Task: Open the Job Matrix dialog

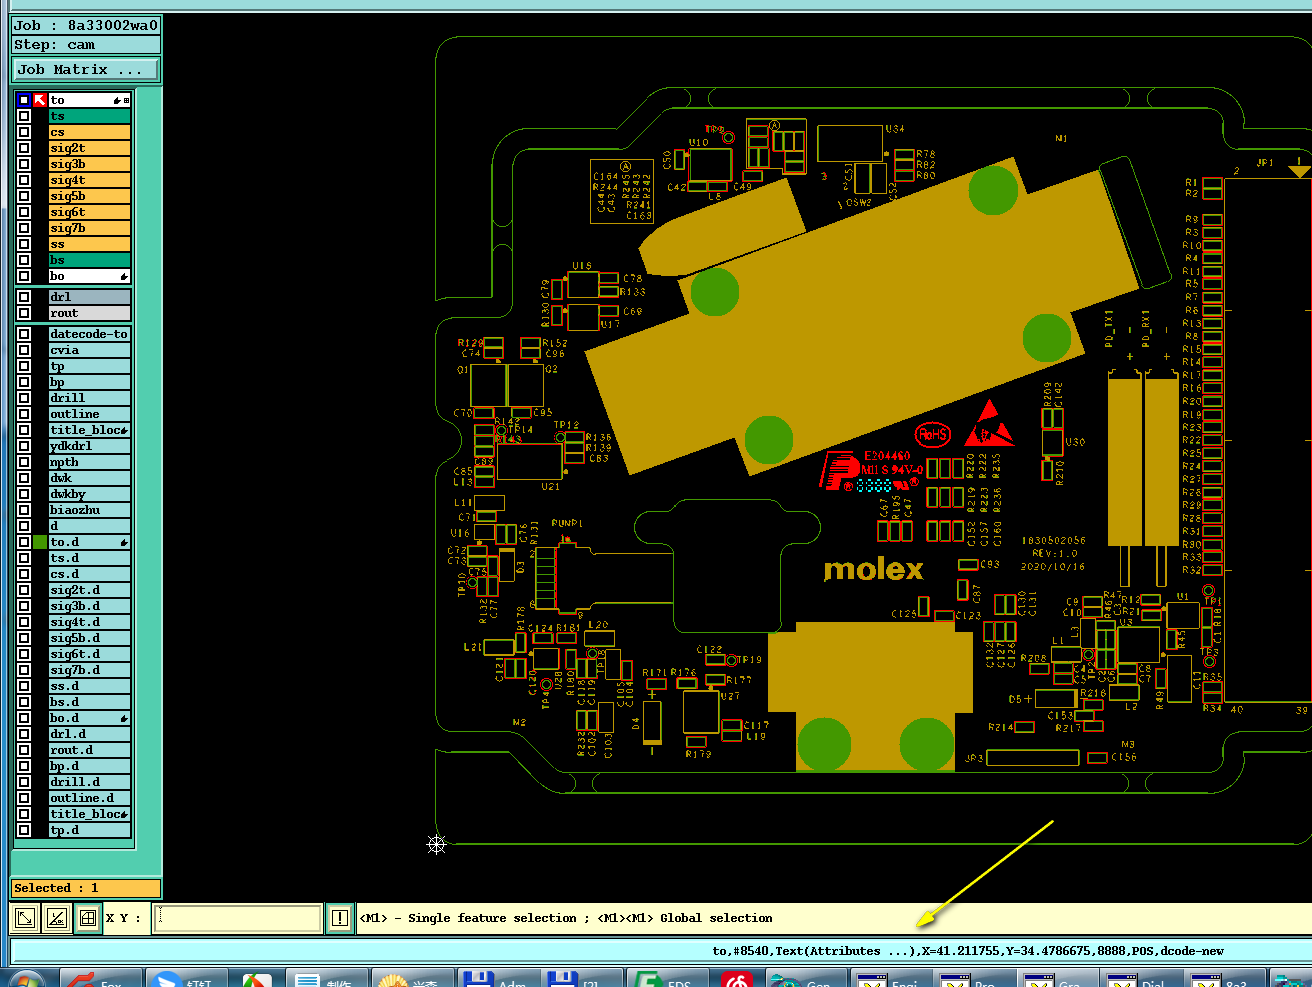Action: (86, 70)
